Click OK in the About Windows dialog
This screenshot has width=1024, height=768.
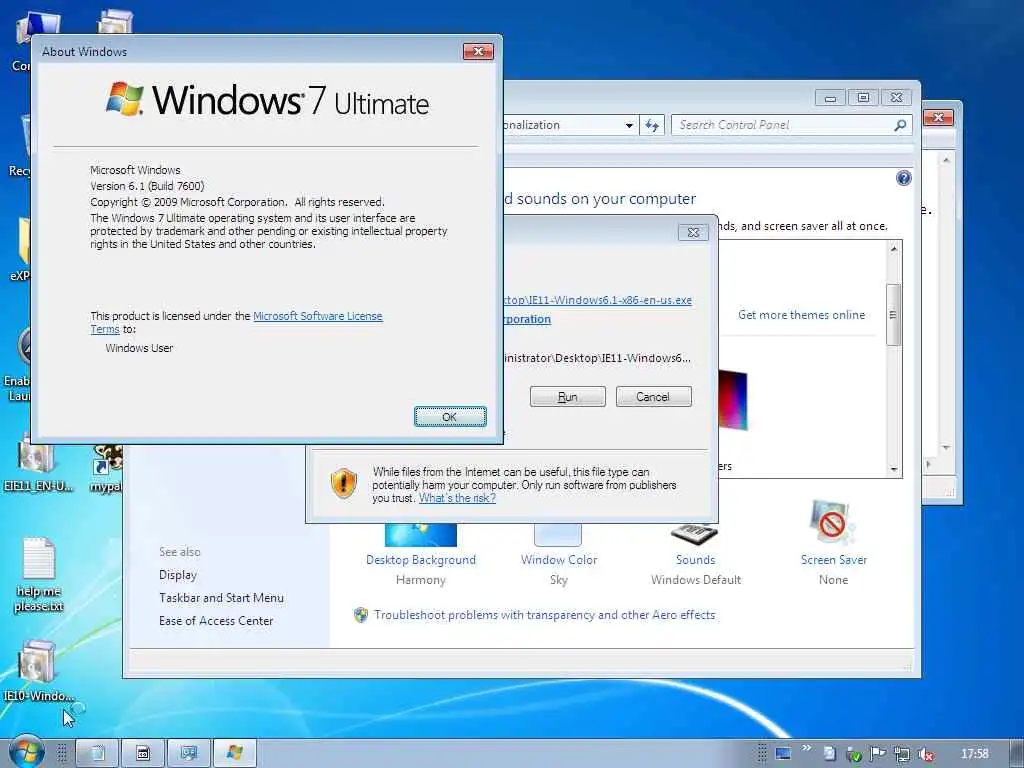450,417
